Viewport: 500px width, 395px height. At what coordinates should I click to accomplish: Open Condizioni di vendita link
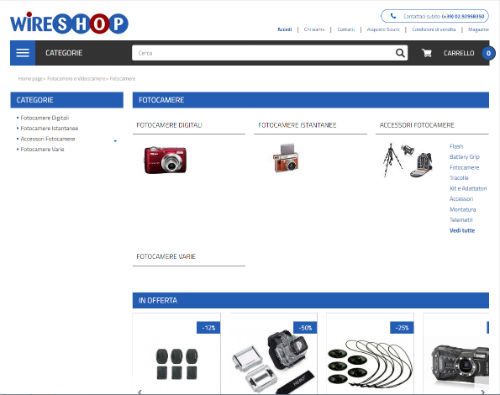pos(434,29)
